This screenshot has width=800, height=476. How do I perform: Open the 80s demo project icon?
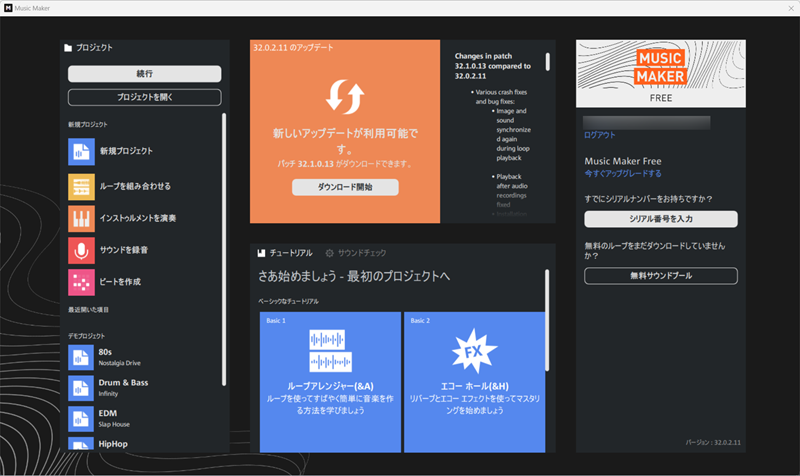click(81, 357)
